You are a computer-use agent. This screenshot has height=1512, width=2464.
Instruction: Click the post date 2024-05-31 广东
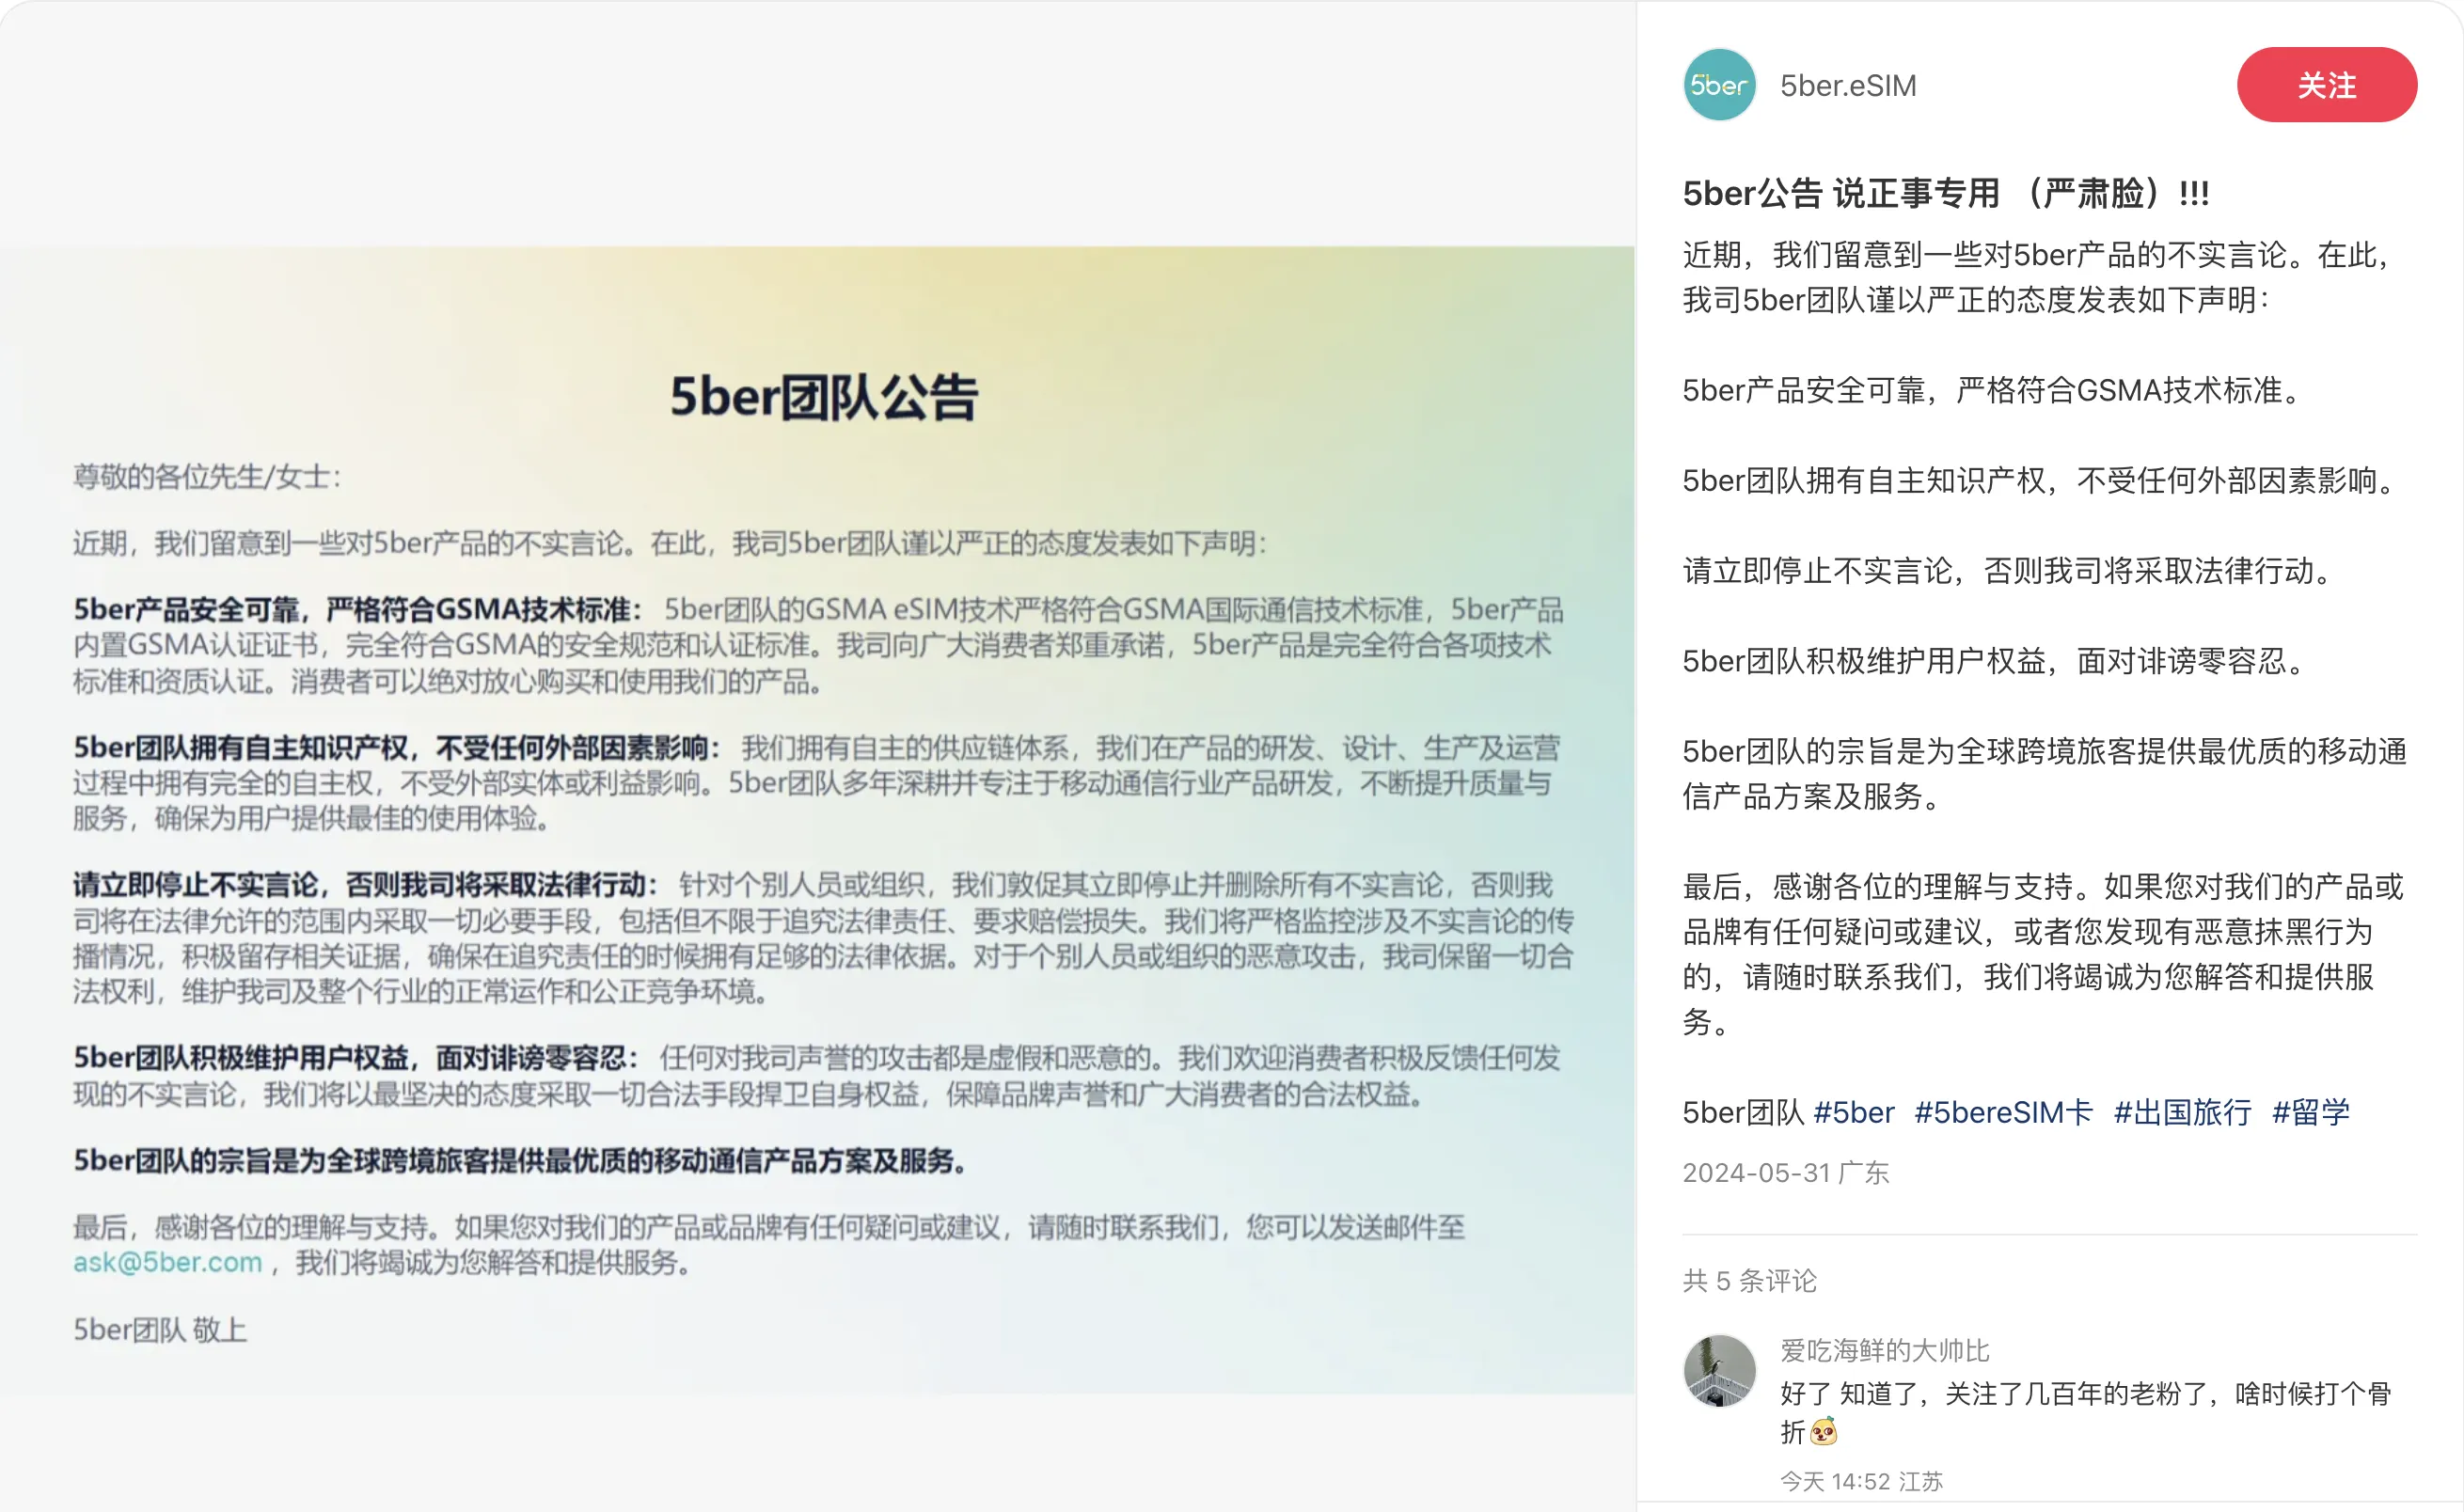tap(1785, 1173)
